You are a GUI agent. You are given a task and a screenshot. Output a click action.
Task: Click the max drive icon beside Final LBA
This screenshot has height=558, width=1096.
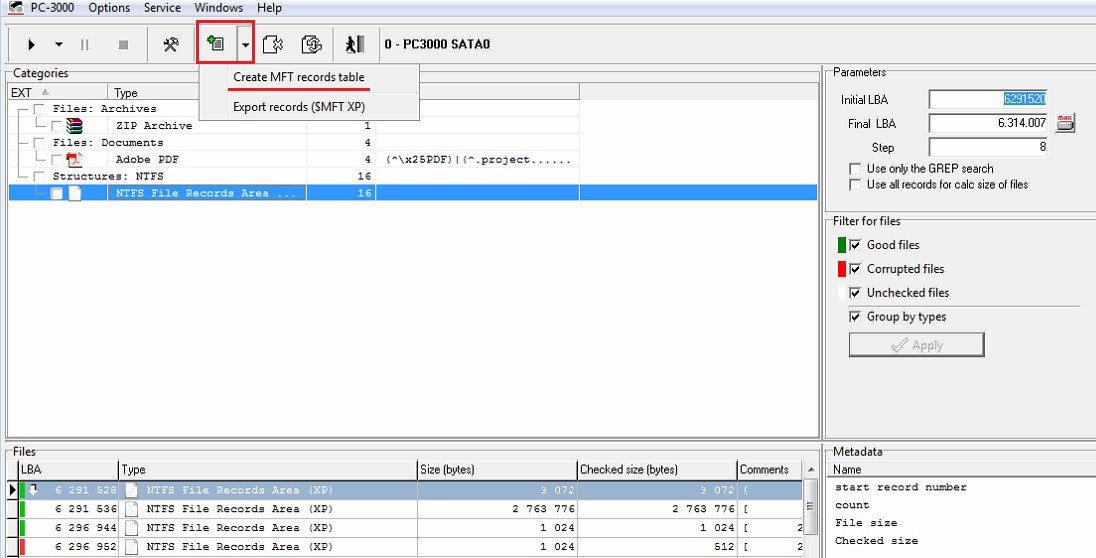click(x=1065, y=123)
